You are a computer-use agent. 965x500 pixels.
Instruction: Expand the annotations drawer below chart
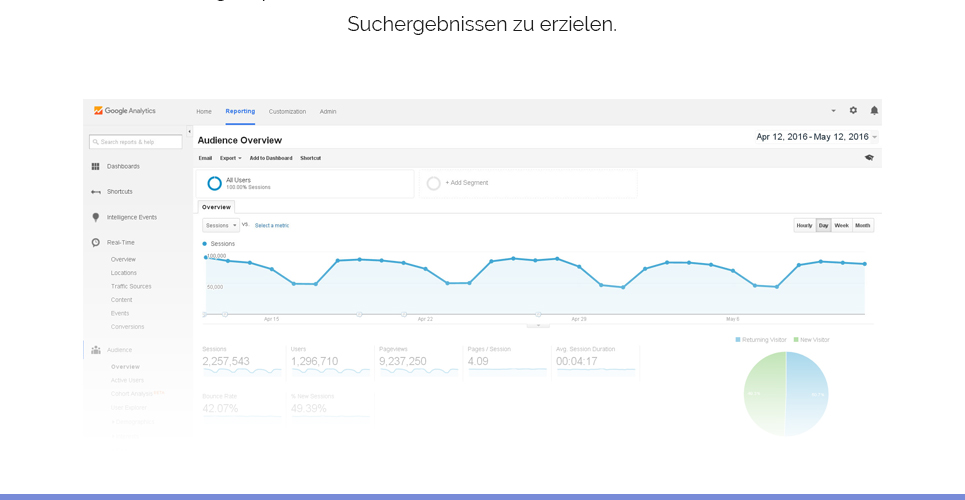pyautogui.click(x=538, y=325)
